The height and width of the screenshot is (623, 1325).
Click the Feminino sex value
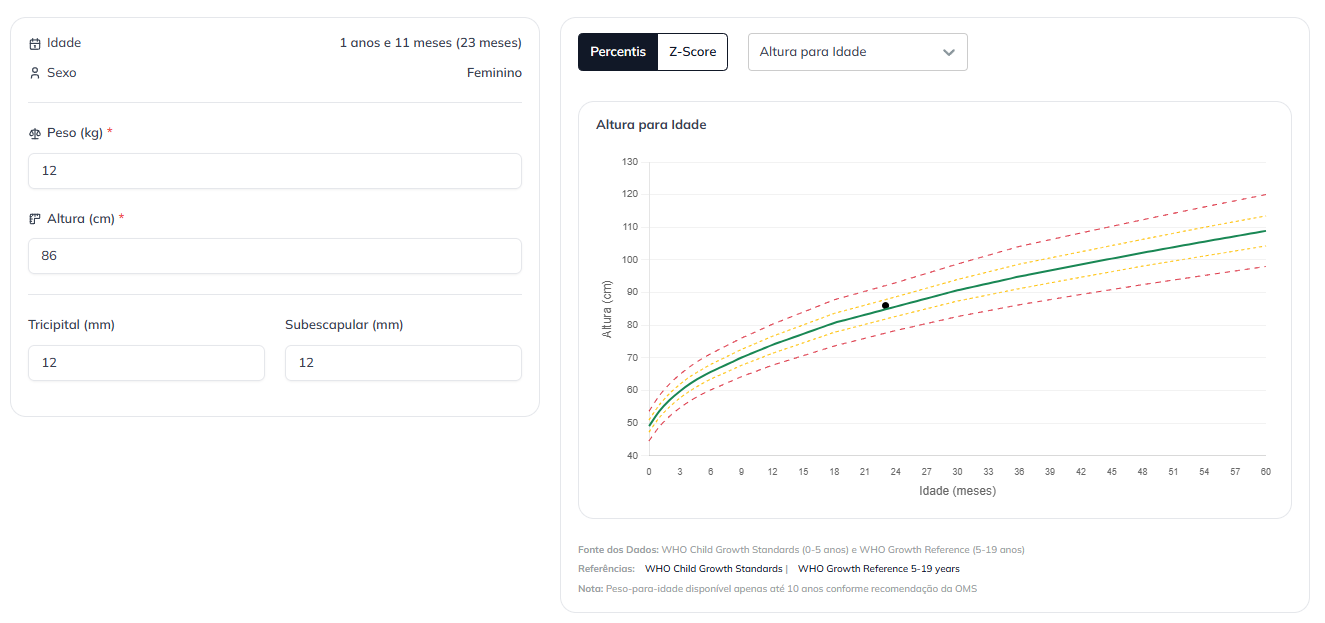point(494,73)
